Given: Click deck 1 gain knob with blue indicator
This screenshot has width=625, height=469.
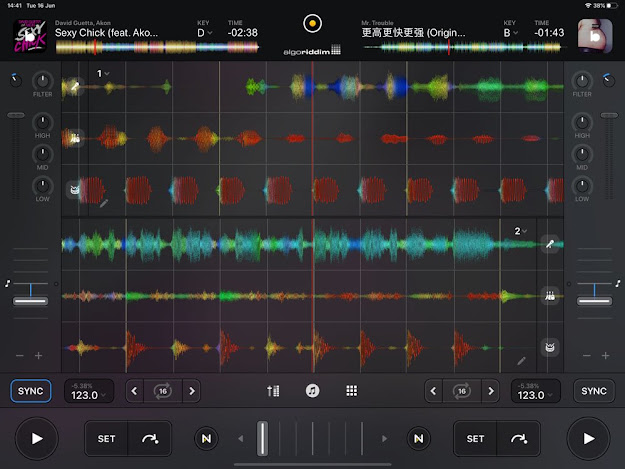Looking at the screenshot, I should click(x=16, y=80).
